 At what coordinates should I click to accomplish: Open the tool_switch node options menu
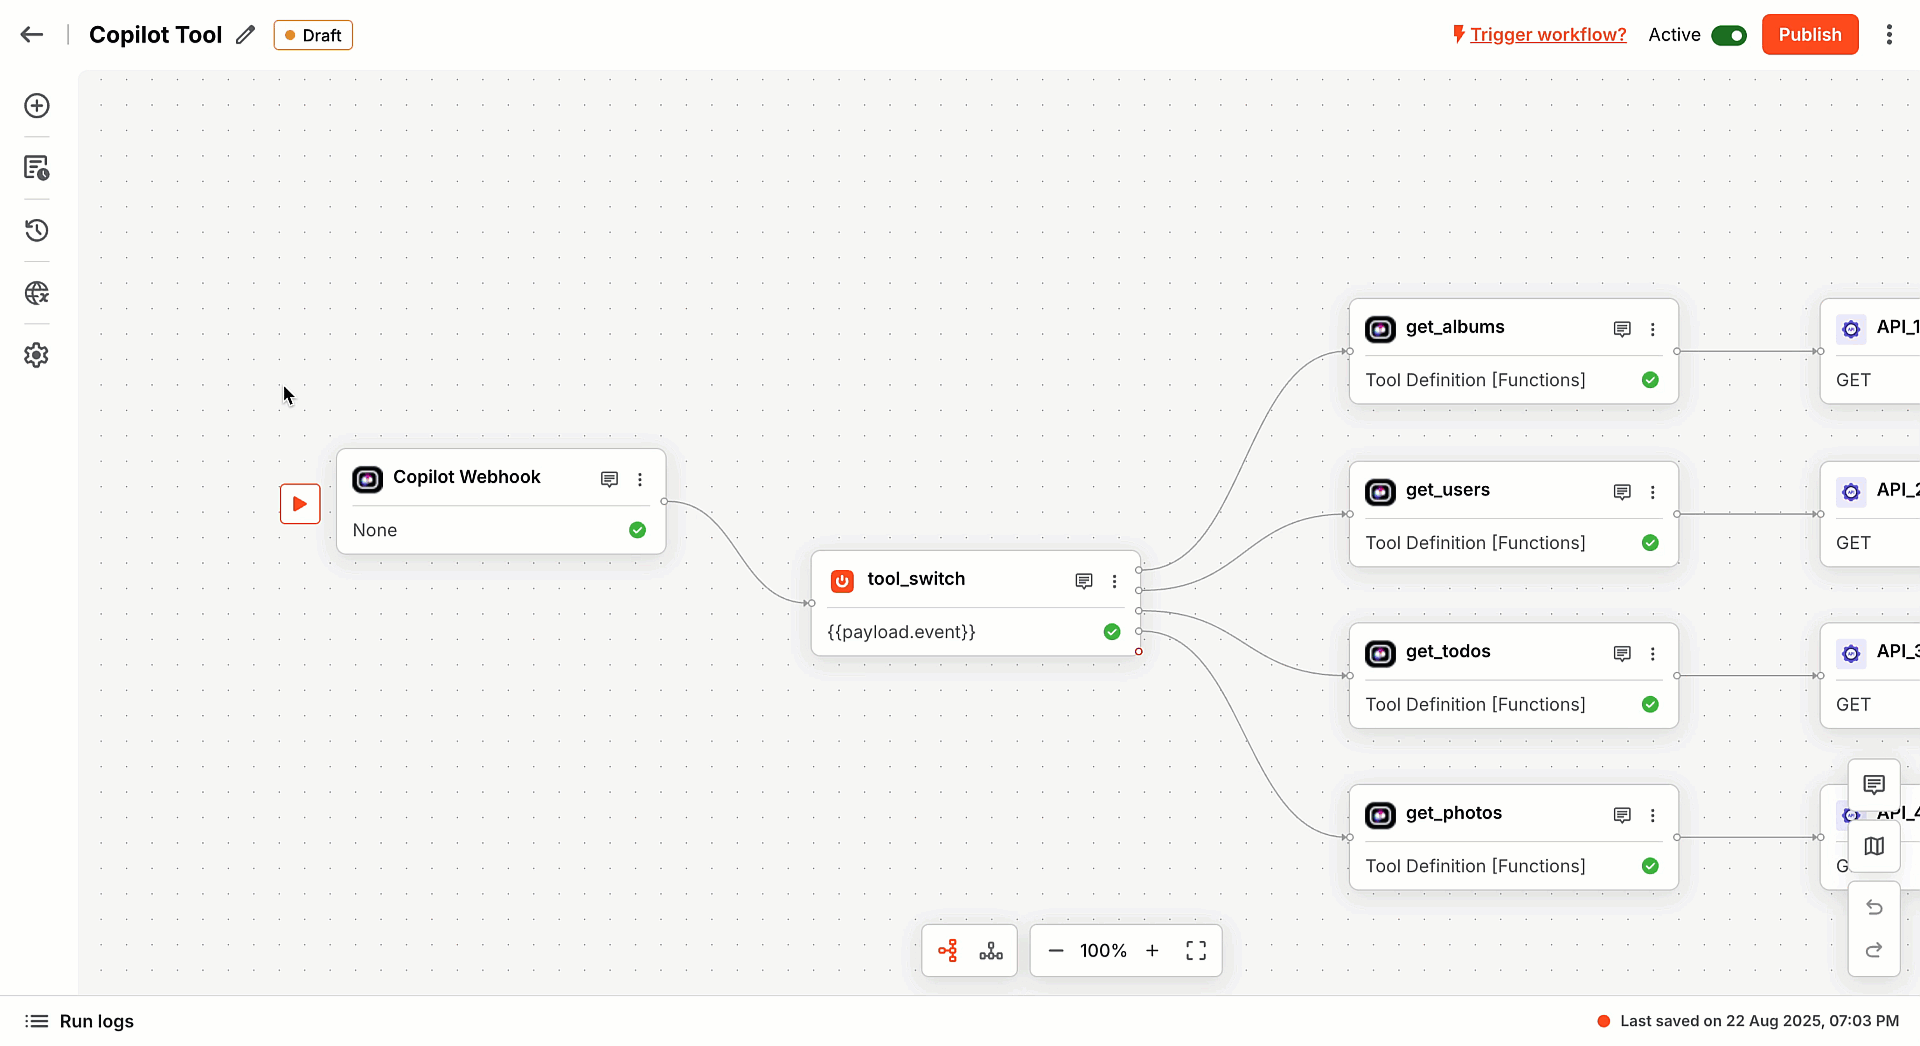(1114, 581)
